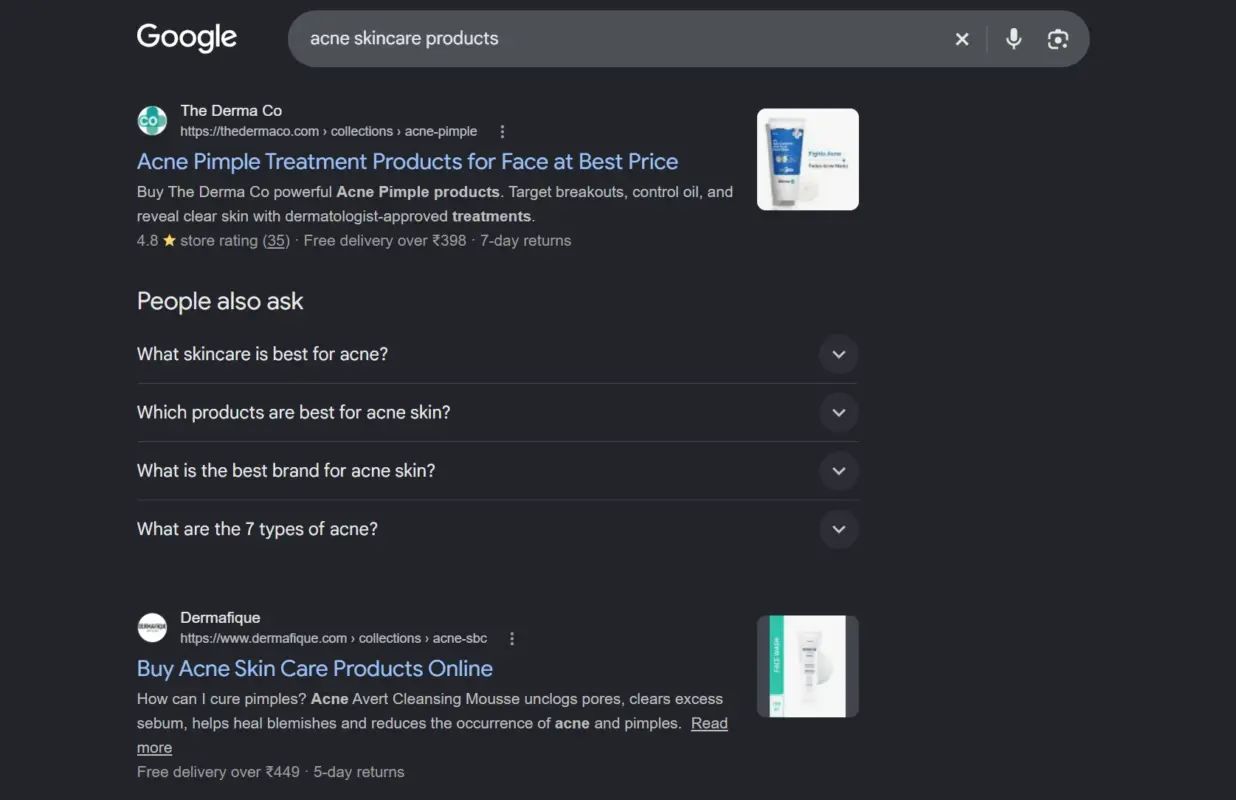Expand 'Which products are best for acne skin?'
The image size is (1236, 800).
click(x=497, y=412)
